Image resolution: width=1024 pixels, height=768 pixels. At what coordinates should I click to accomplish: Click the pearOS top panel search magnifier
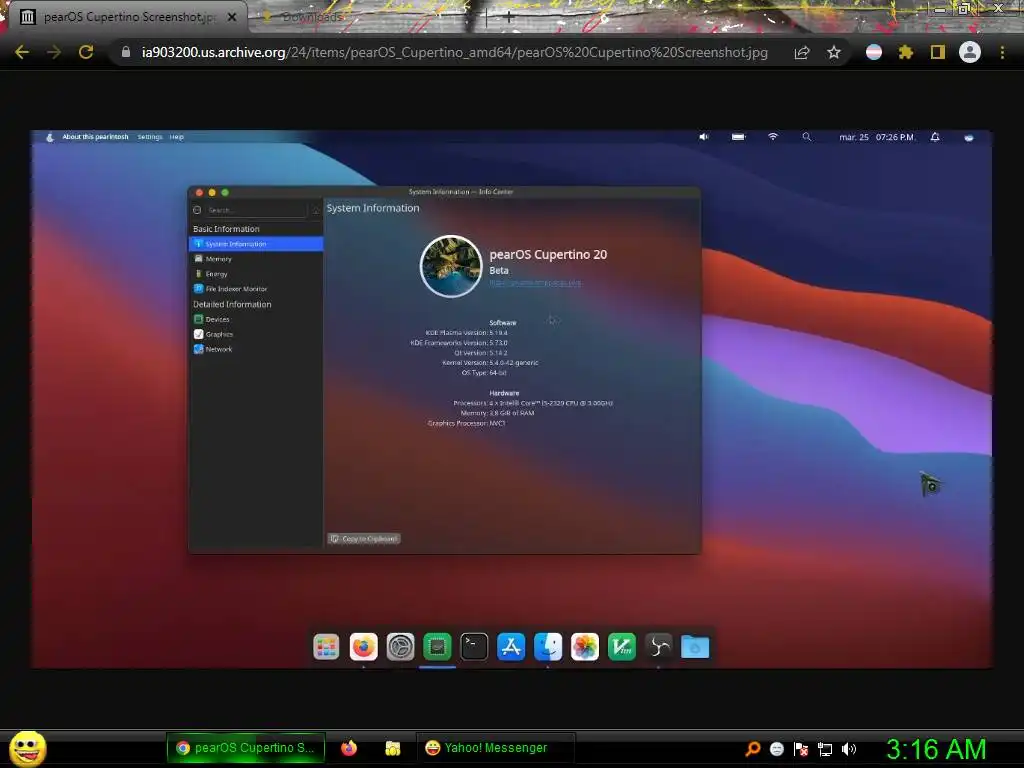pyautogui.click(x=807, y=137)
